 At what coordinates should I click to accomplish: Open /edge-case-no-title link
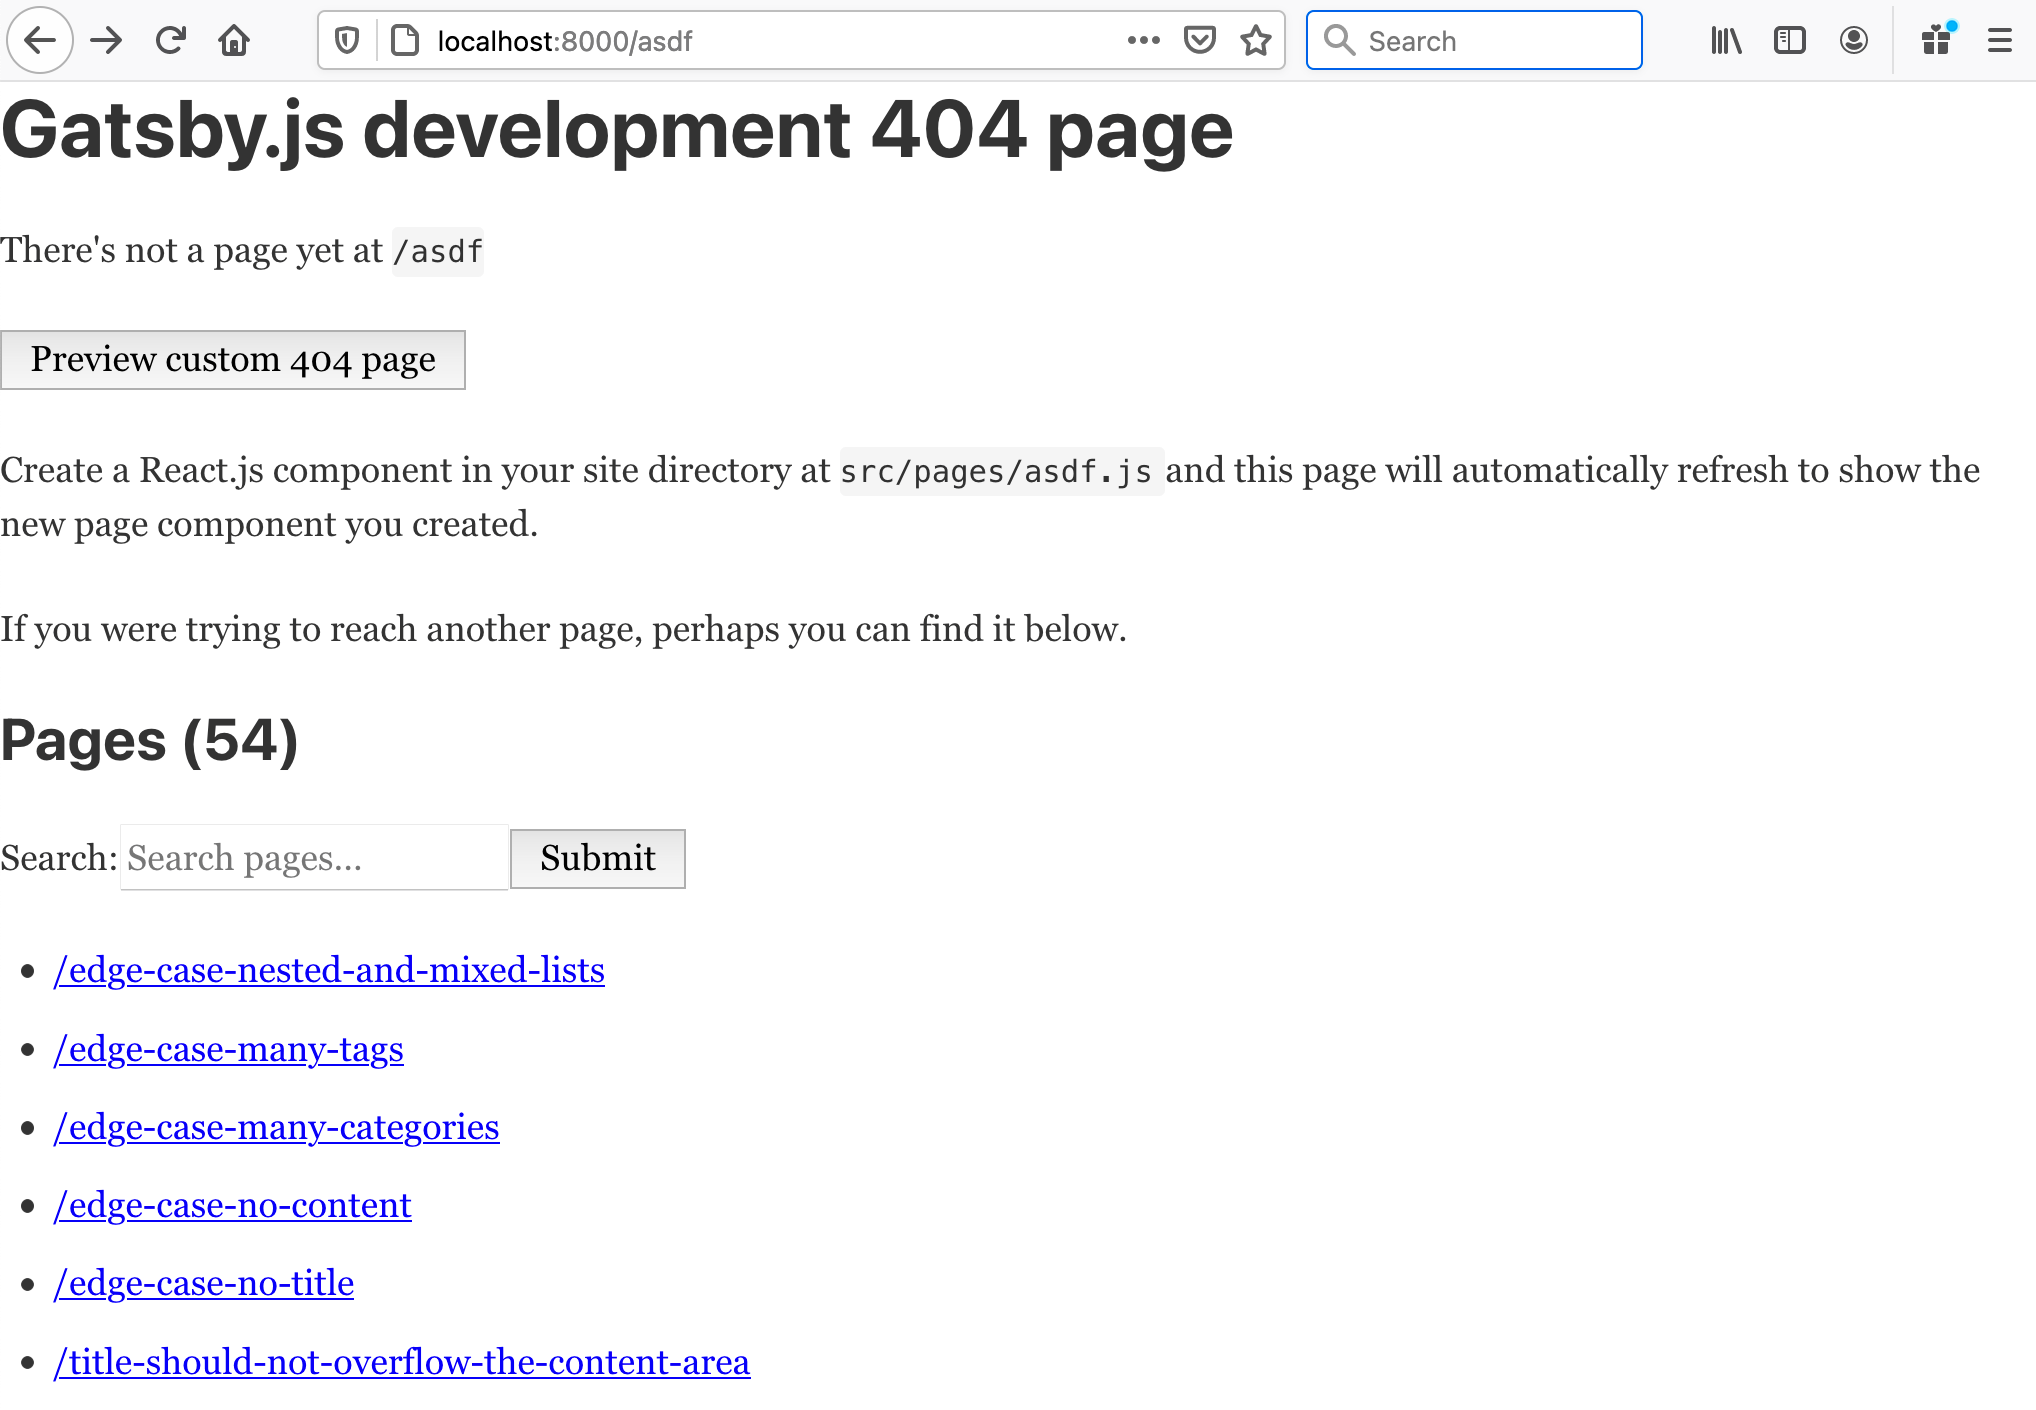(204, 1283)
